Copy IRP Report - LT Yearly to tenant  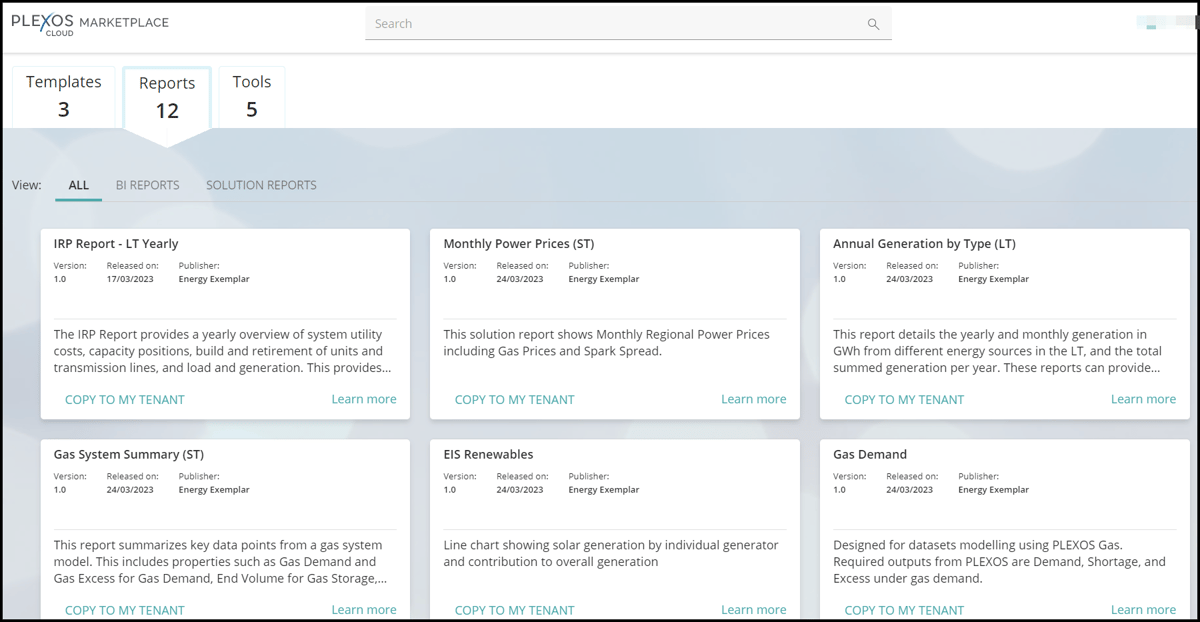(x=125, y=399)
